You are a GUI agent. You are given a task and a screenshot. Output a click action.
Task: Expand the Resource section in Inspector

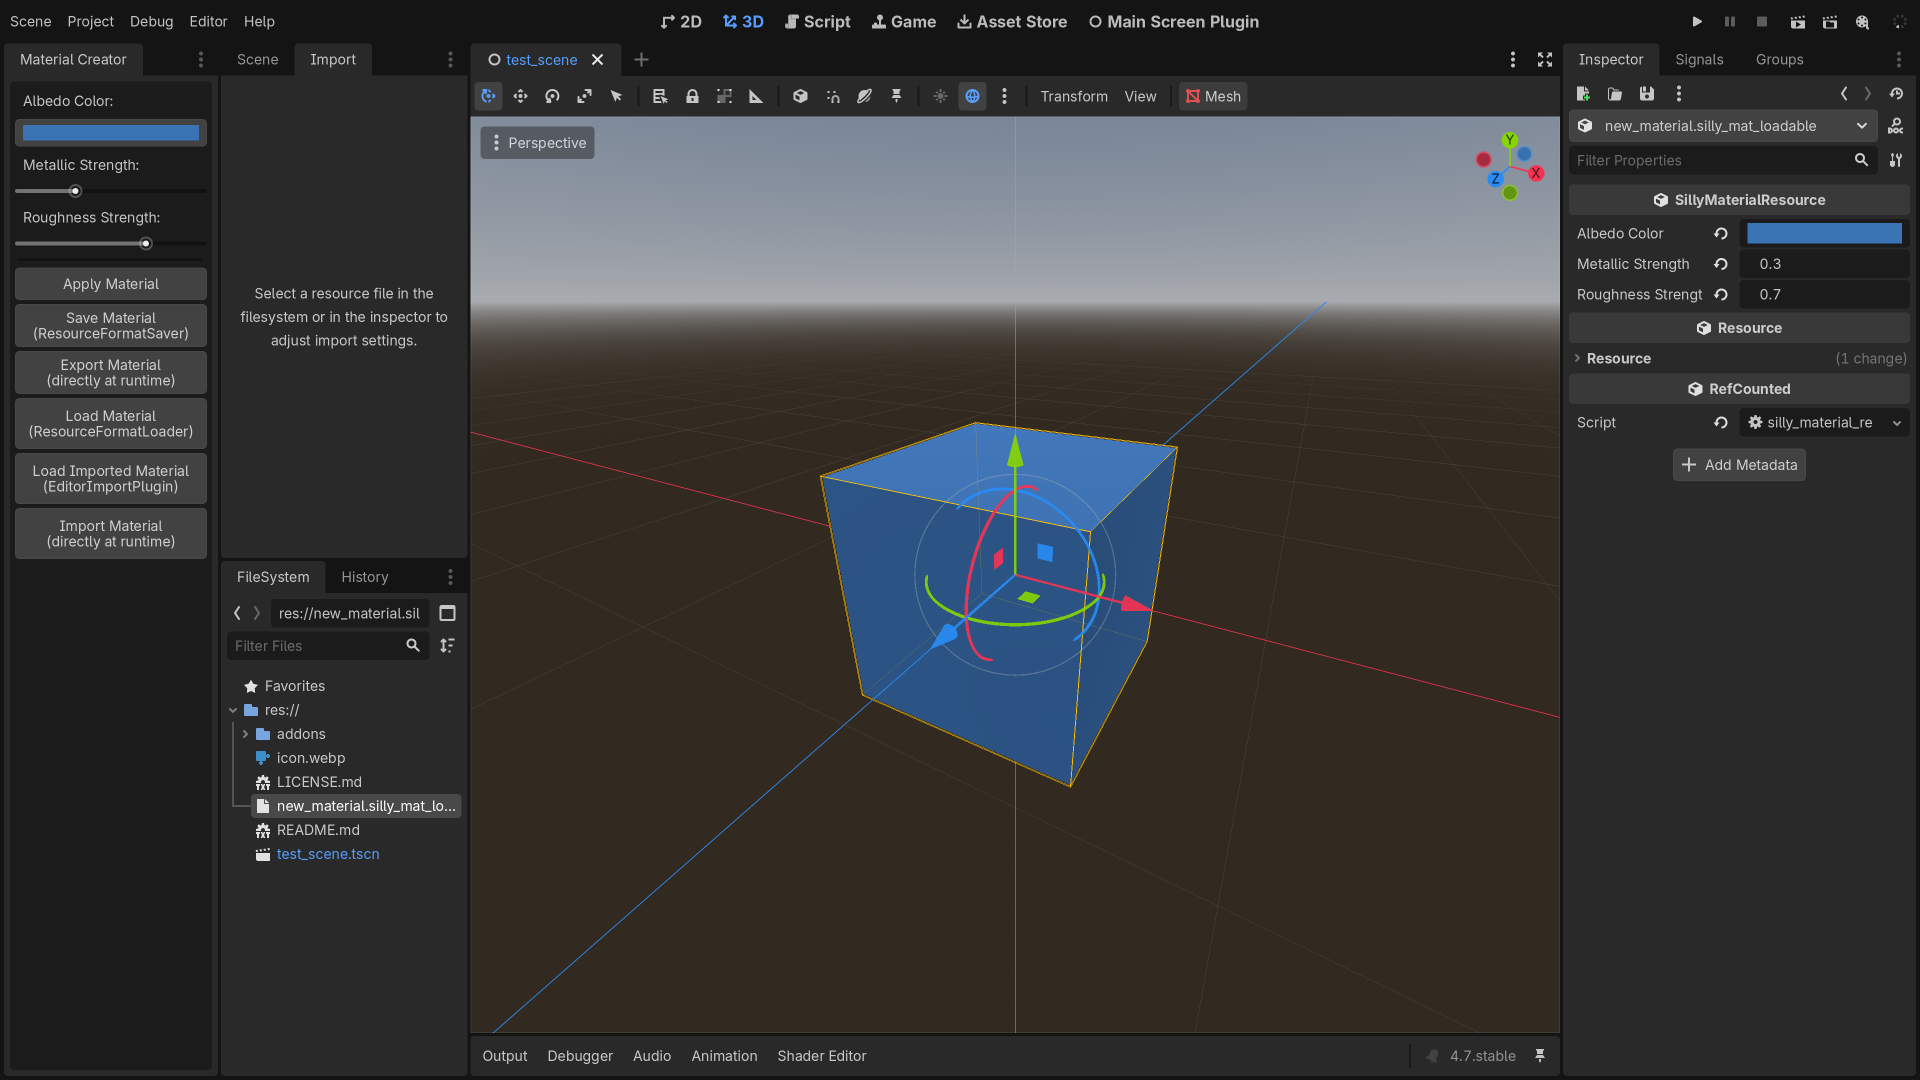(x=1739, y=358)
